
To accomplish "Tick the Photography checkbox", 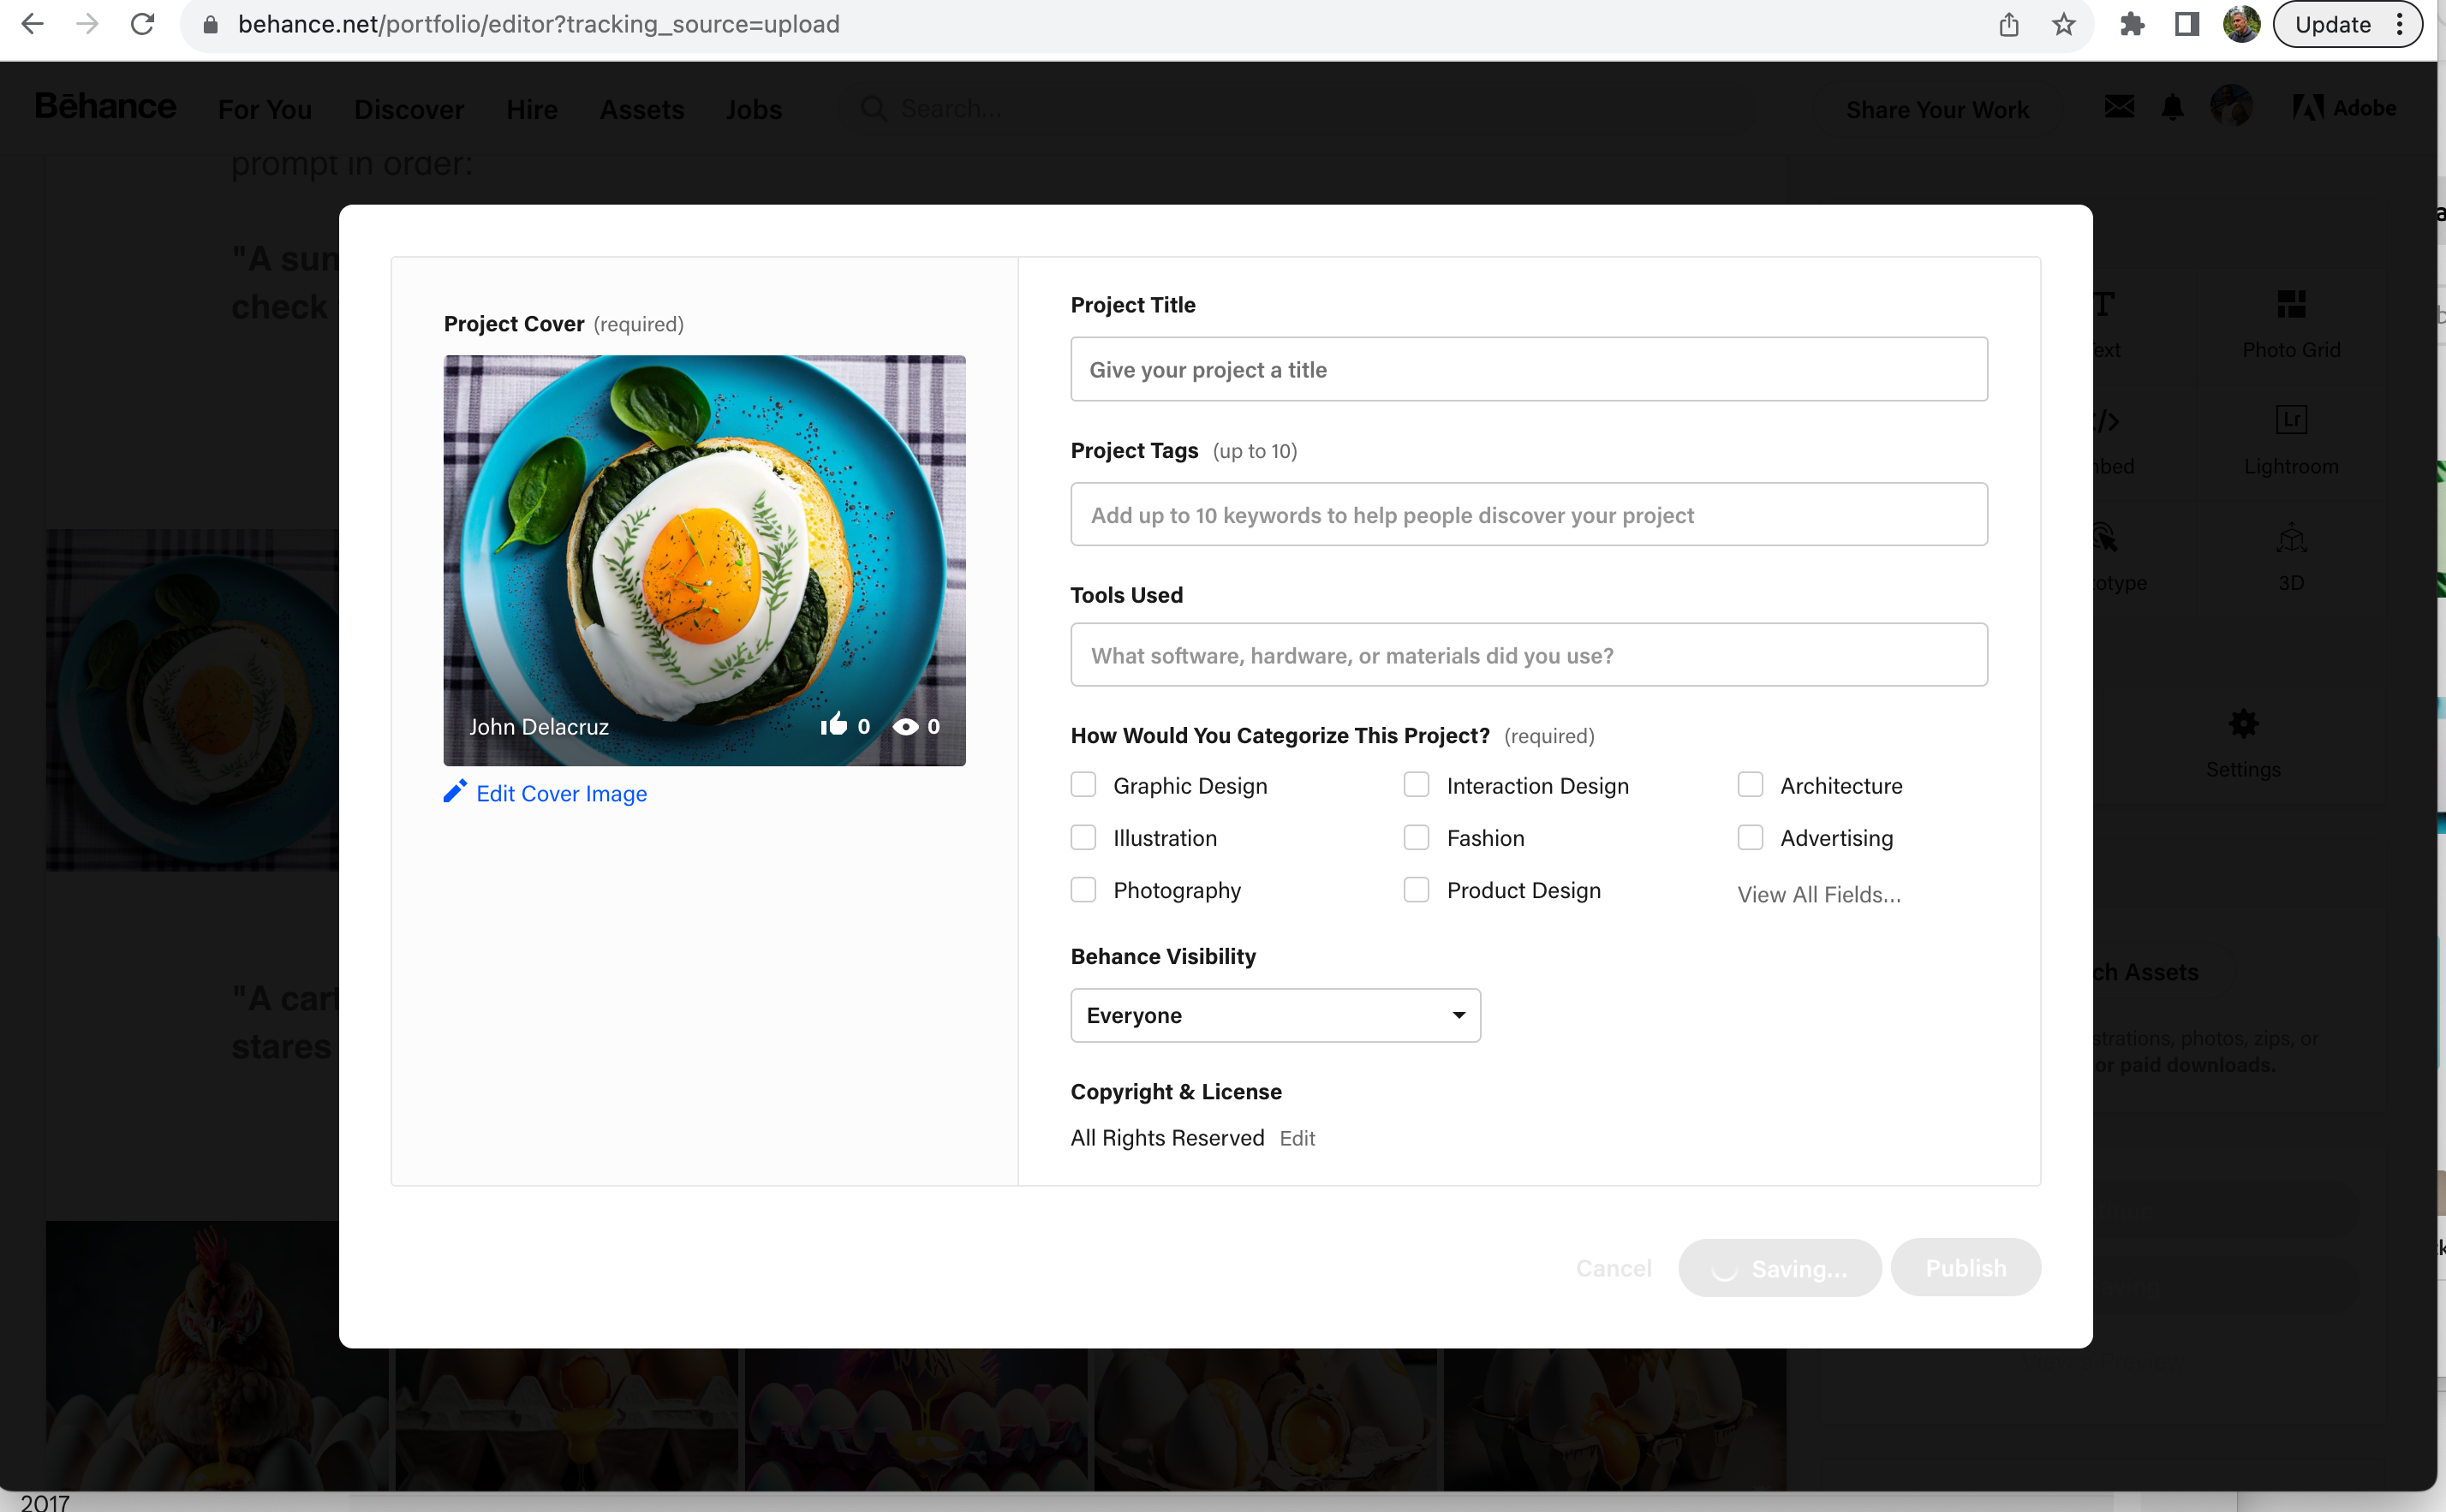I will coord(1083,890).
